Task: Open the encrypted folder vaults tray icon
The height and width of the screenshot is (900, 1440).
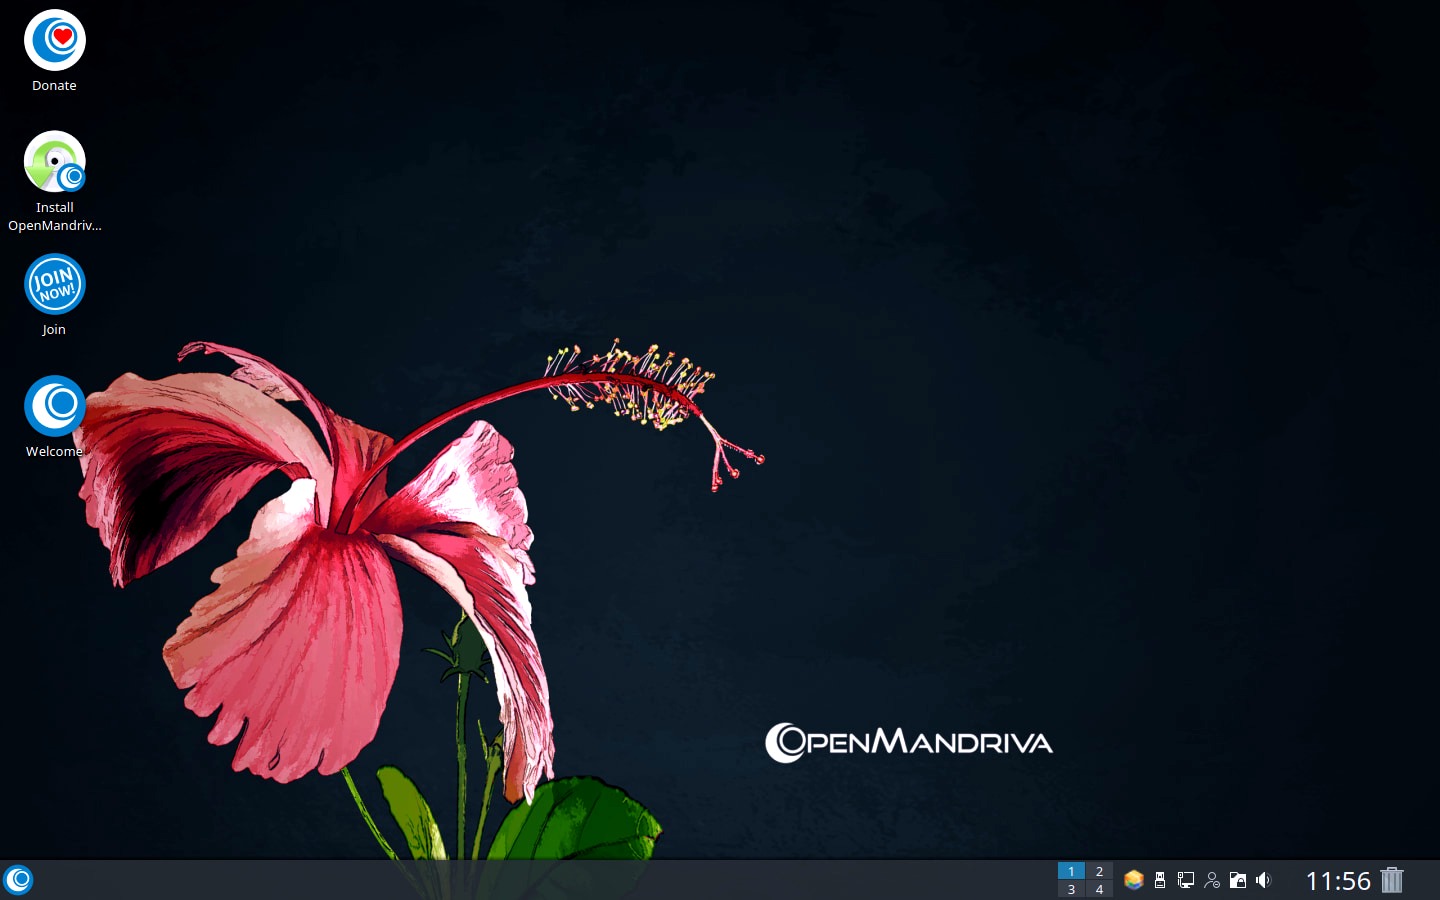Action: [x=1238, y=880]
